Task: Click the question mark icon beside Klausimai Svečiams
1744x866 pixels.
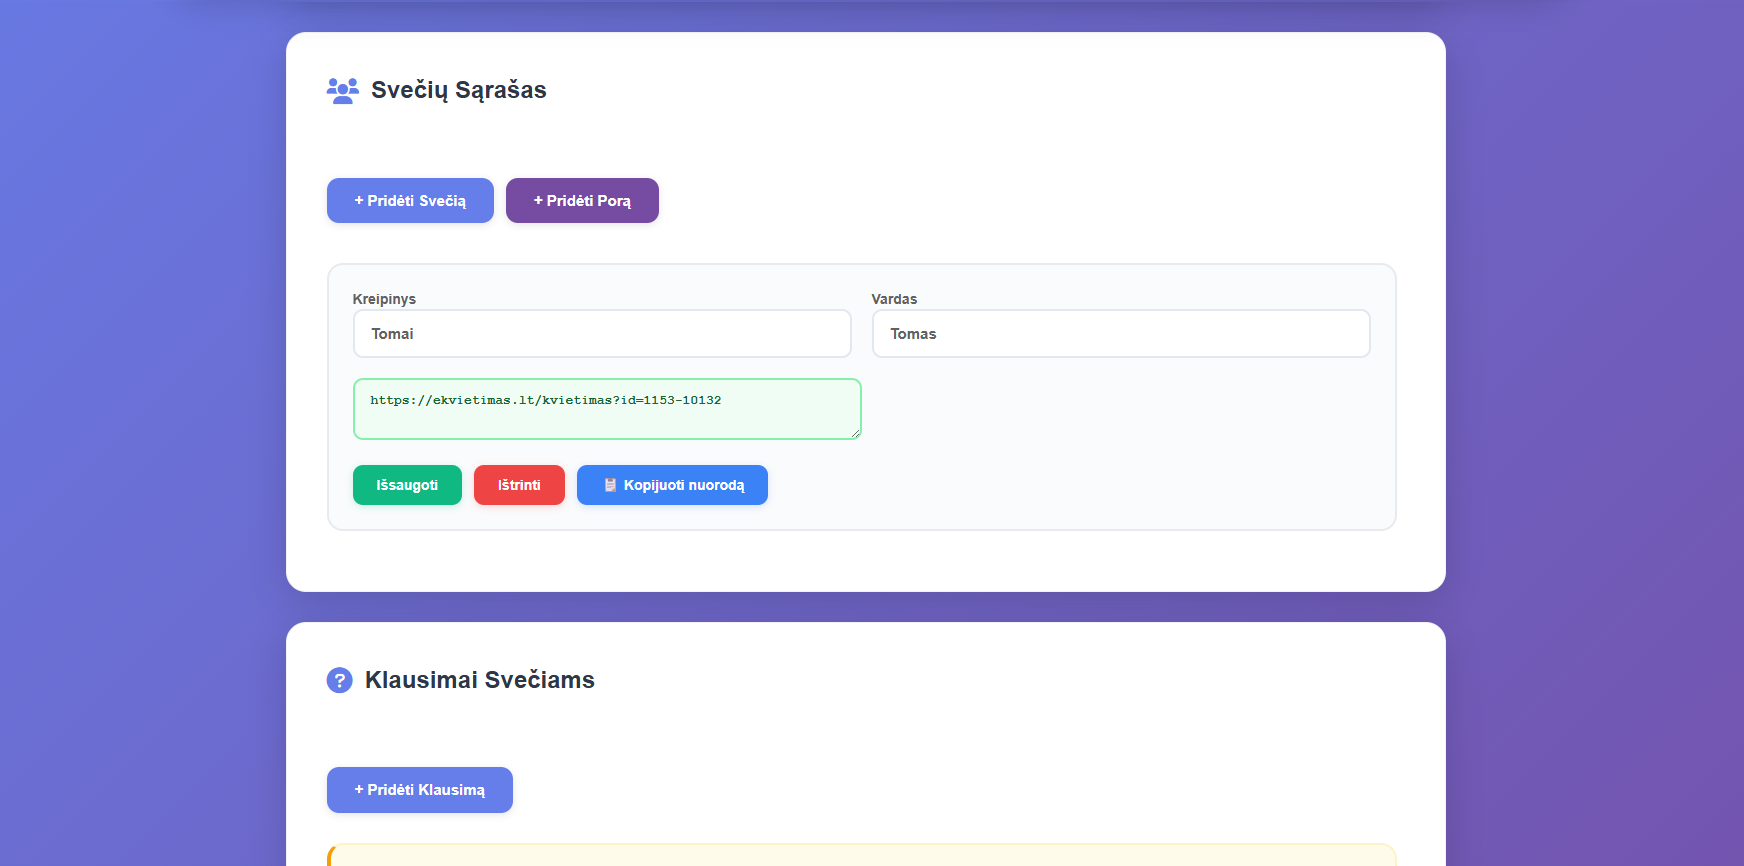Action: (340, 680)
